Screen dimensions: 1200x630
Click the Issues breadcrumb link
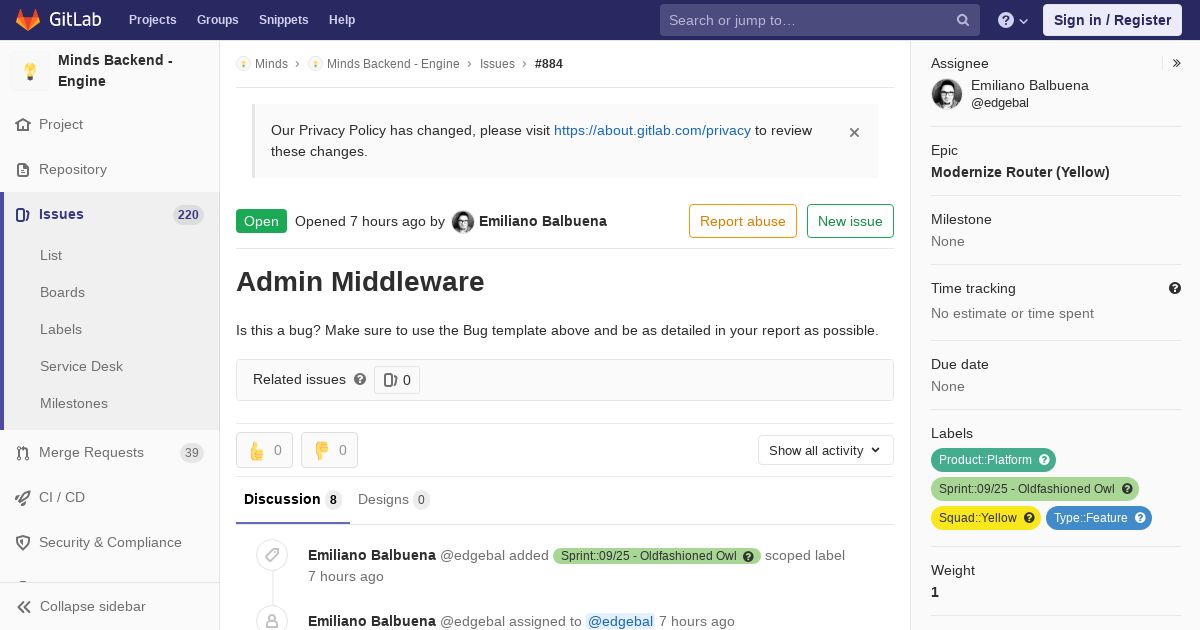pyautogui.click(x=497, y=64)
